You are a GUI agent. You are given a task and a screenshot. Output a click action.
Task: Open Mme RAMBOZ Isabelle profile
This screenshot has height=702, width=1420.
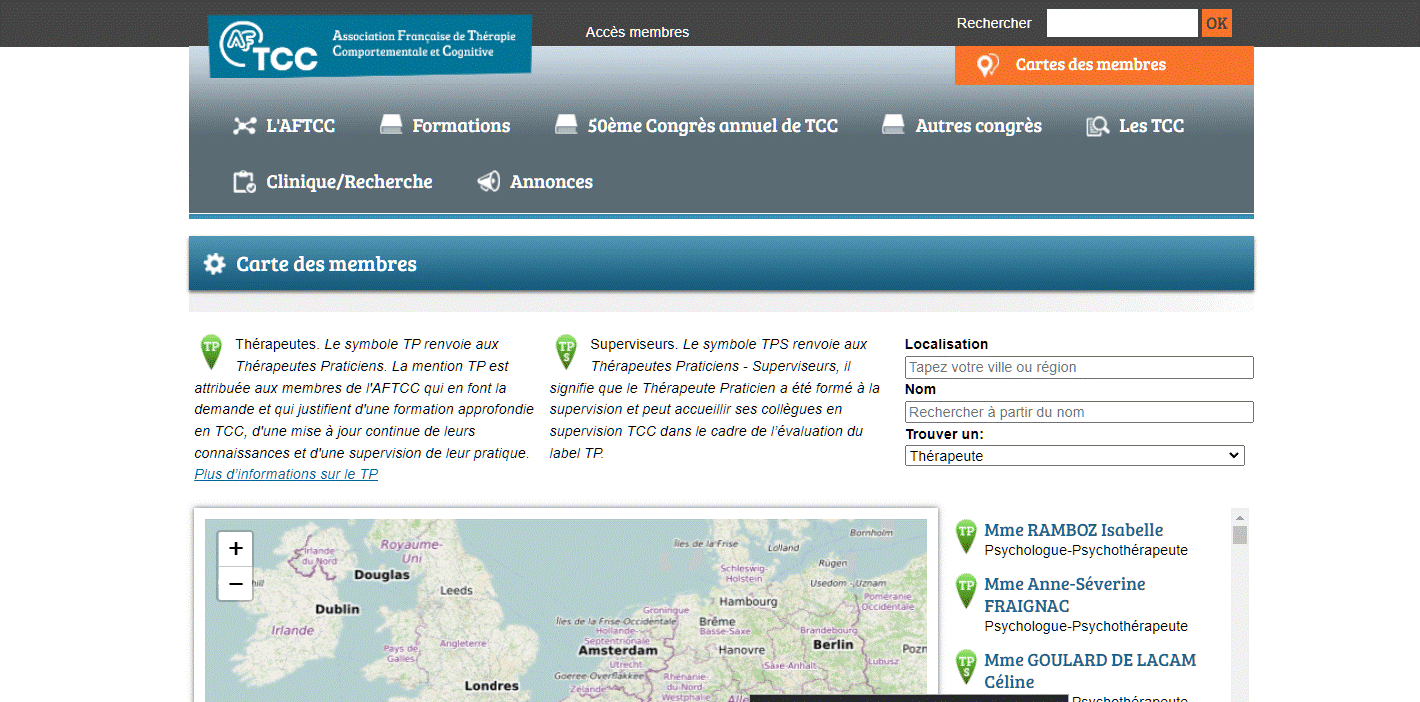click(1074, 530)
